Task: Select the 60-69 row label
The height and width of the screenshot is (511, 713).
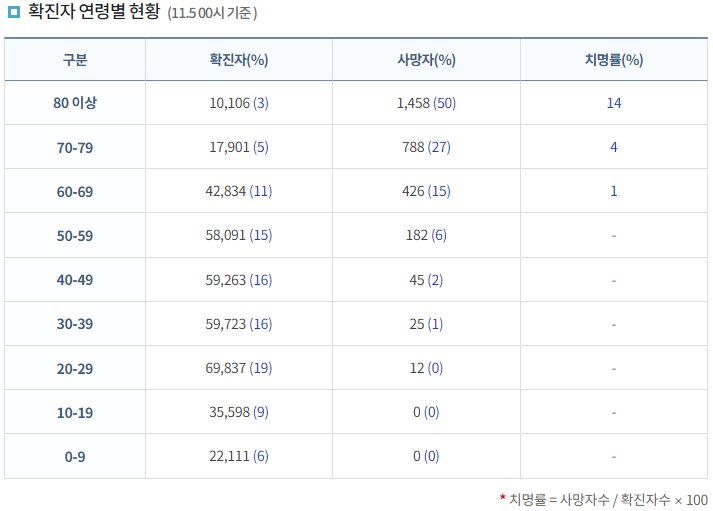Action: (75, 191)
